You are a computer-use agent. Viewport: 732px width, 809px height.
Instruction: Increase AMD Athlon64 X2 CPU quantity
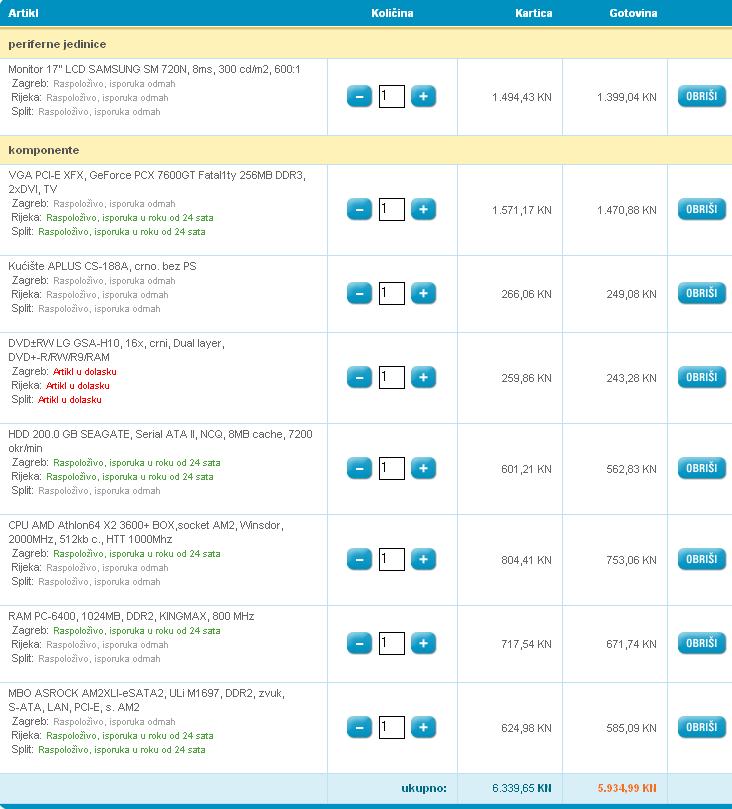(x=423, y=560)
